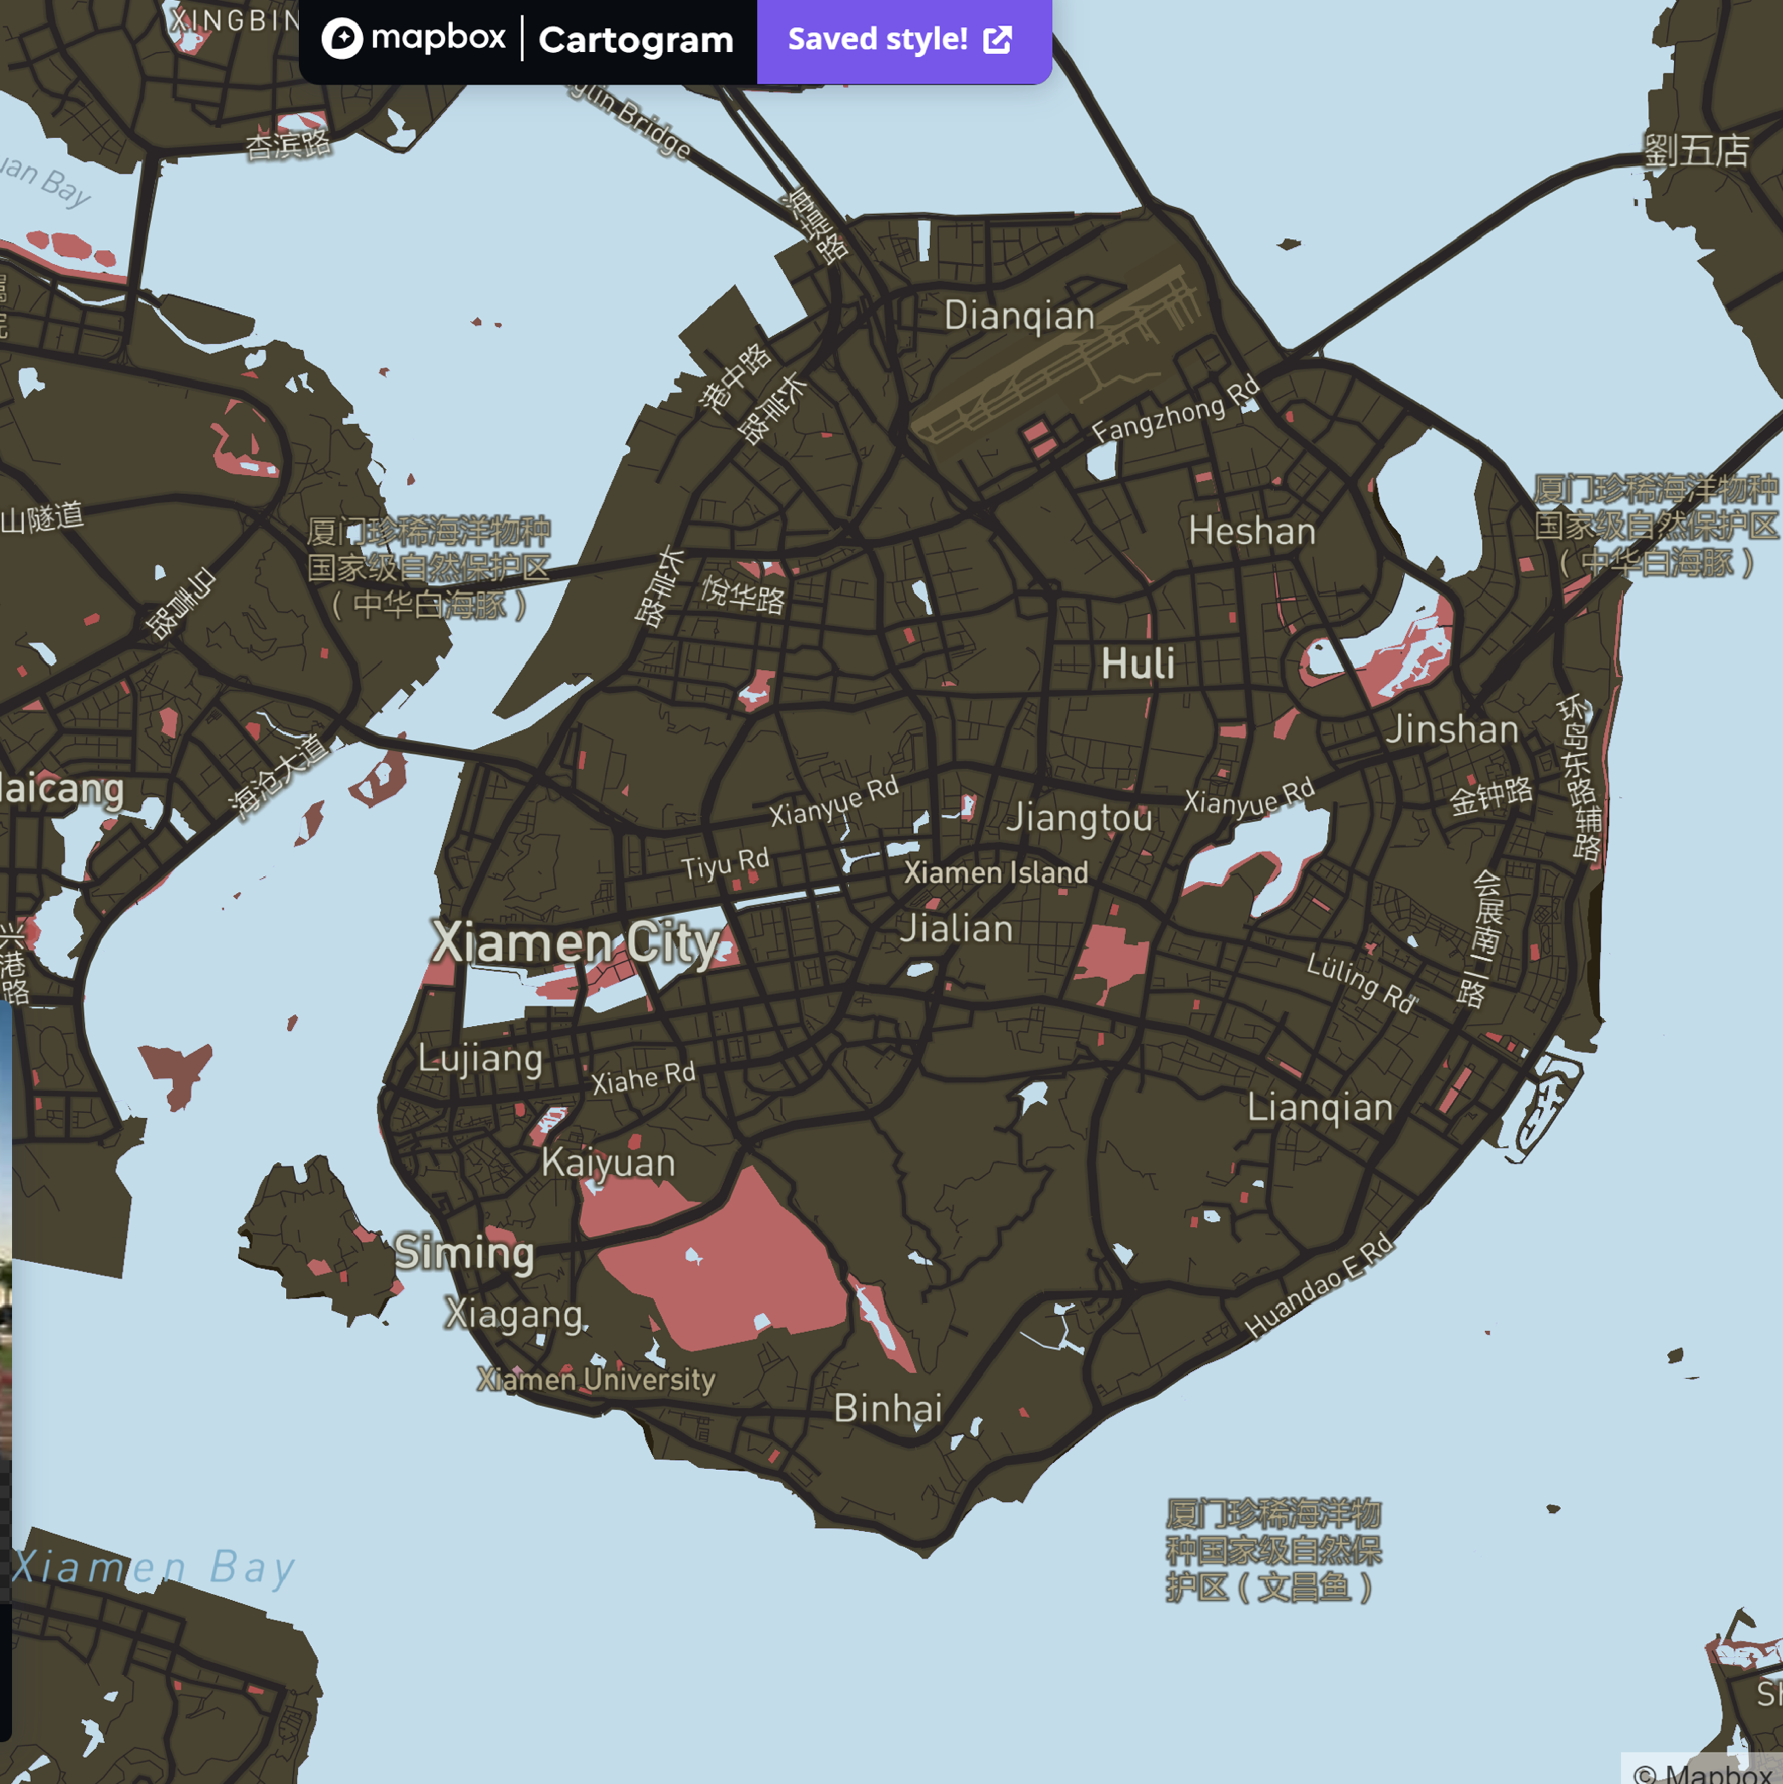Select the Fangzhong Rd road label
Viewport: 1783px width, 1784px height.
[1175, 410]
